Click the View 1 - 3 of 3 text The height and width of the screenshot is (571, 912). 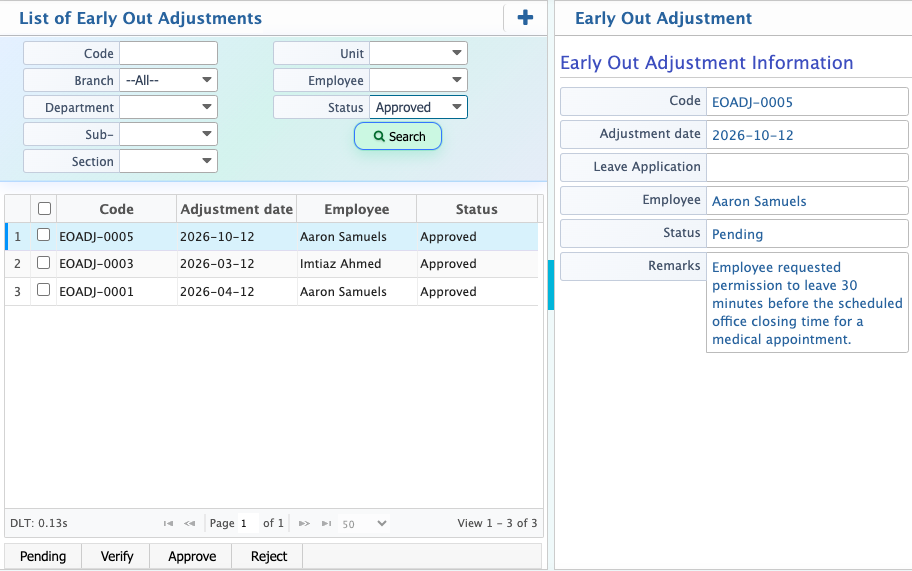(497, 523)
